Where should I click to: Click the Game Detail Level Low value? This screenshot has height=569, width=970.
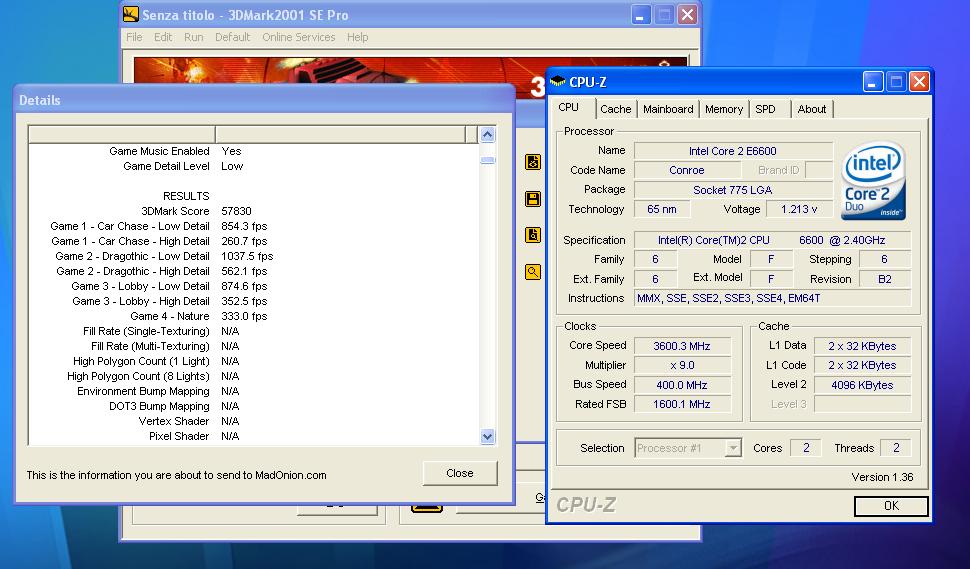click(x=232, y=166)
